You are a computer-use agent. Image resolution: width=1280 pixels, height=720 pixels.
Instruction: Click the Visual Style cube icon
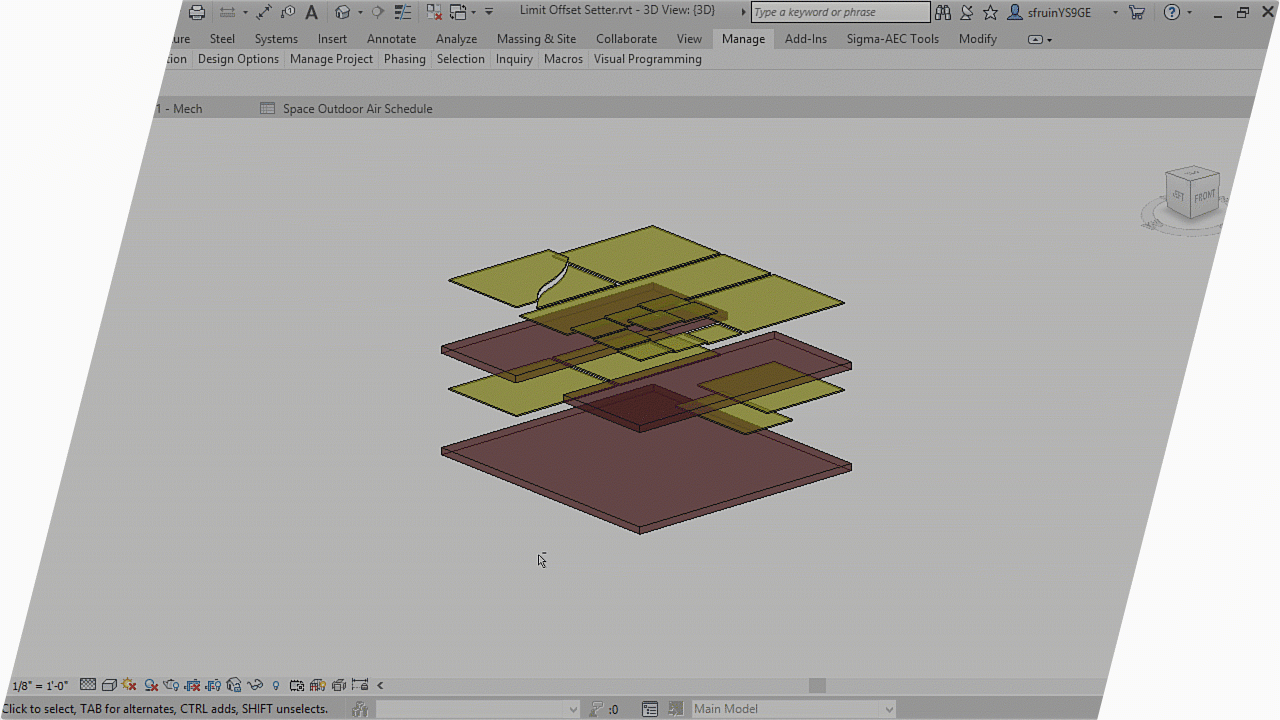point(109,685)
